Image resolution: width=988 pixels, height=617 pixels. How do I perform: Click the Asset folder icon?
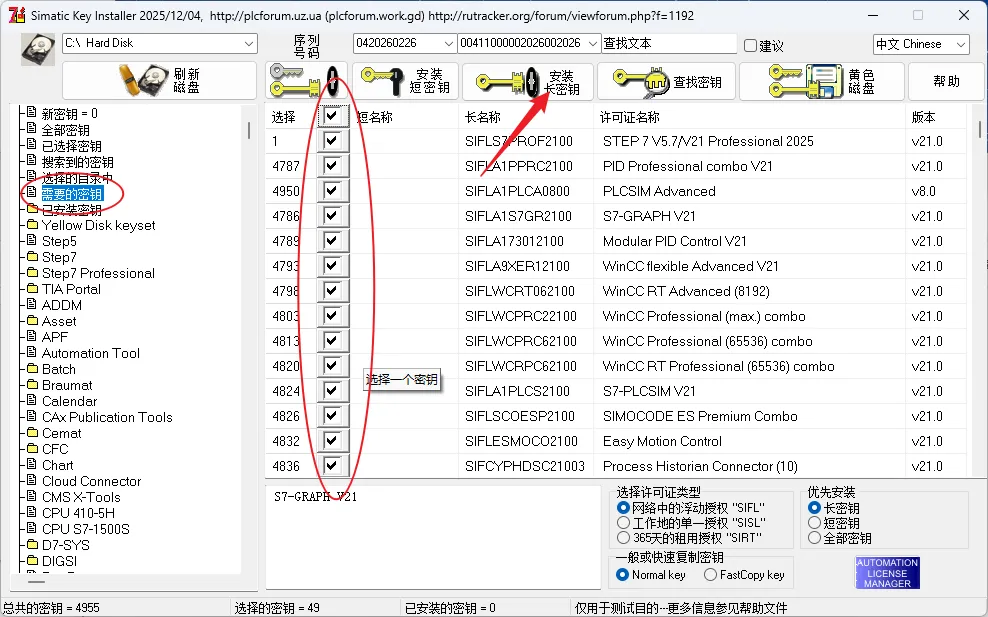32,320
